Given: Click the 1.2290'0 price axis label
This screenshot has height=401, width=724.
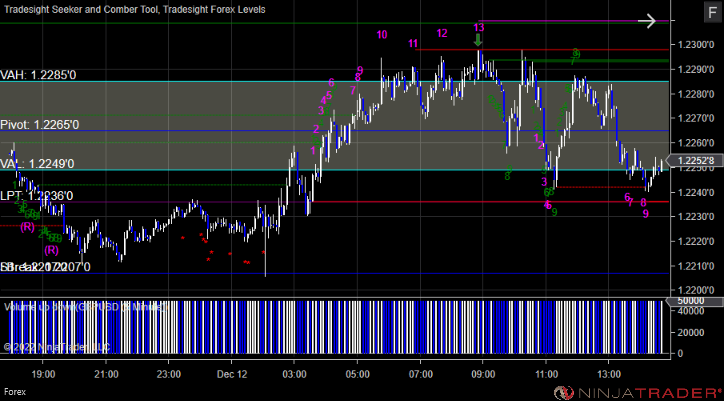Looking at the screenshot, I should coord(694,69).
